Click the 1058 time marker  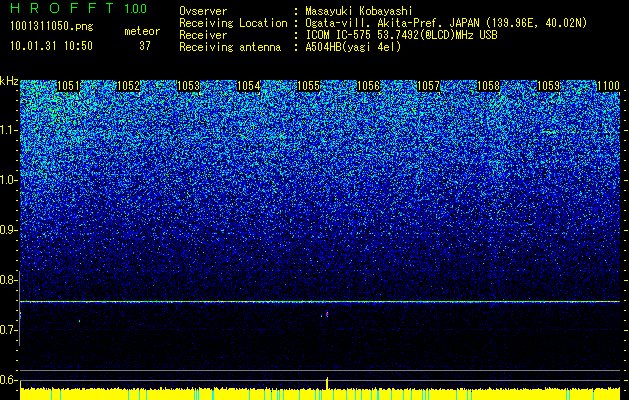[488, 86]
